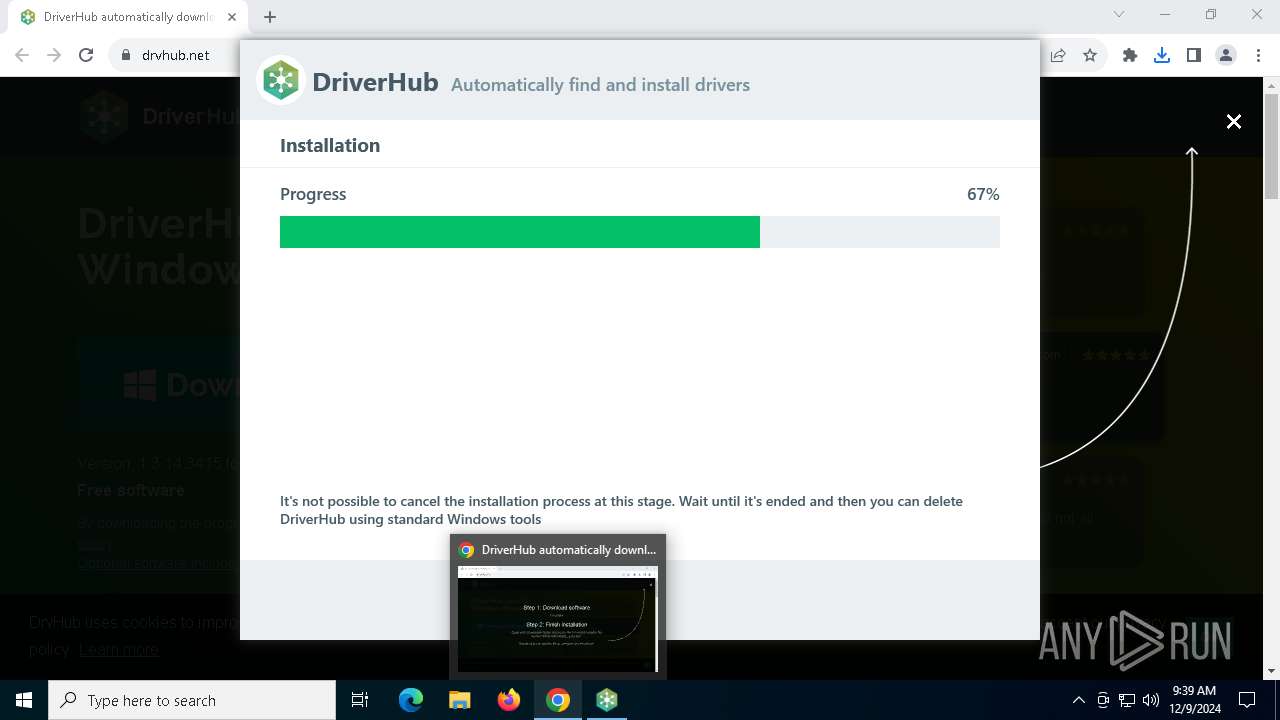The image size is (1280, 720).
Task: Open volume control in system tray
Action: pyautogui.click(x=1151, y=700)
